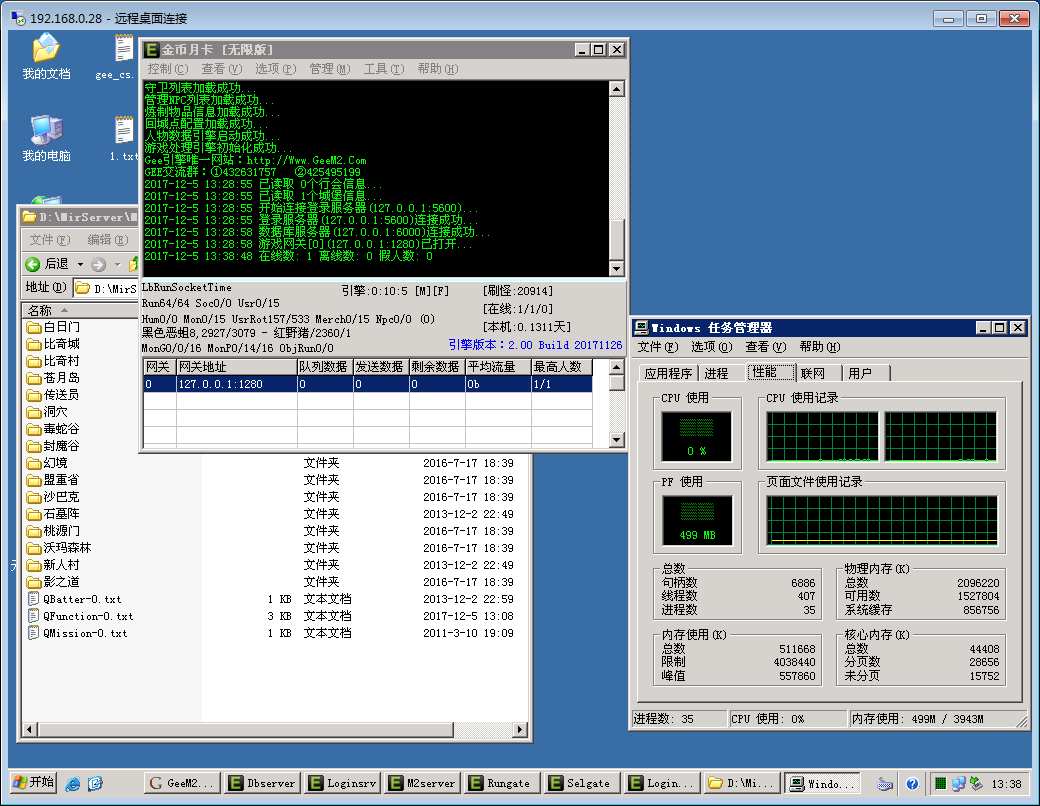
Task: Open 文件(F) menu in Task Manager
Action: click(x=658, y=347)
